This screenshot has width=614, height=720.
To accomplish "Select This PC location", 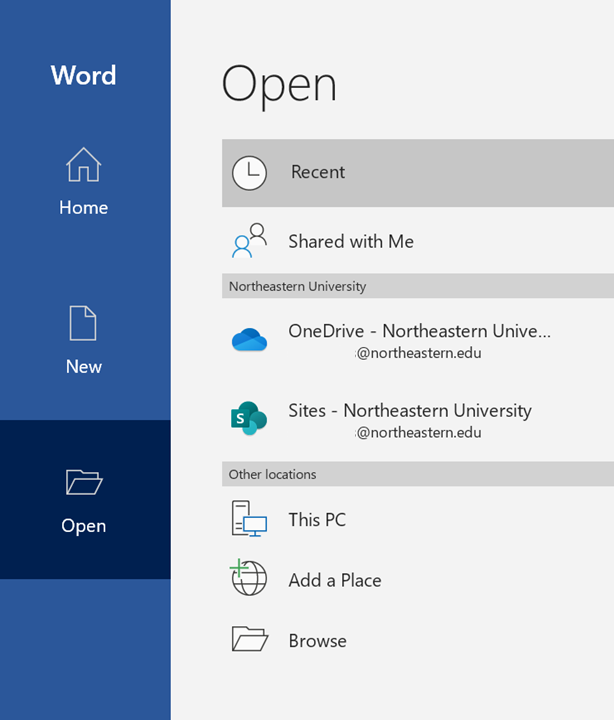I will (x=418, y=519).
